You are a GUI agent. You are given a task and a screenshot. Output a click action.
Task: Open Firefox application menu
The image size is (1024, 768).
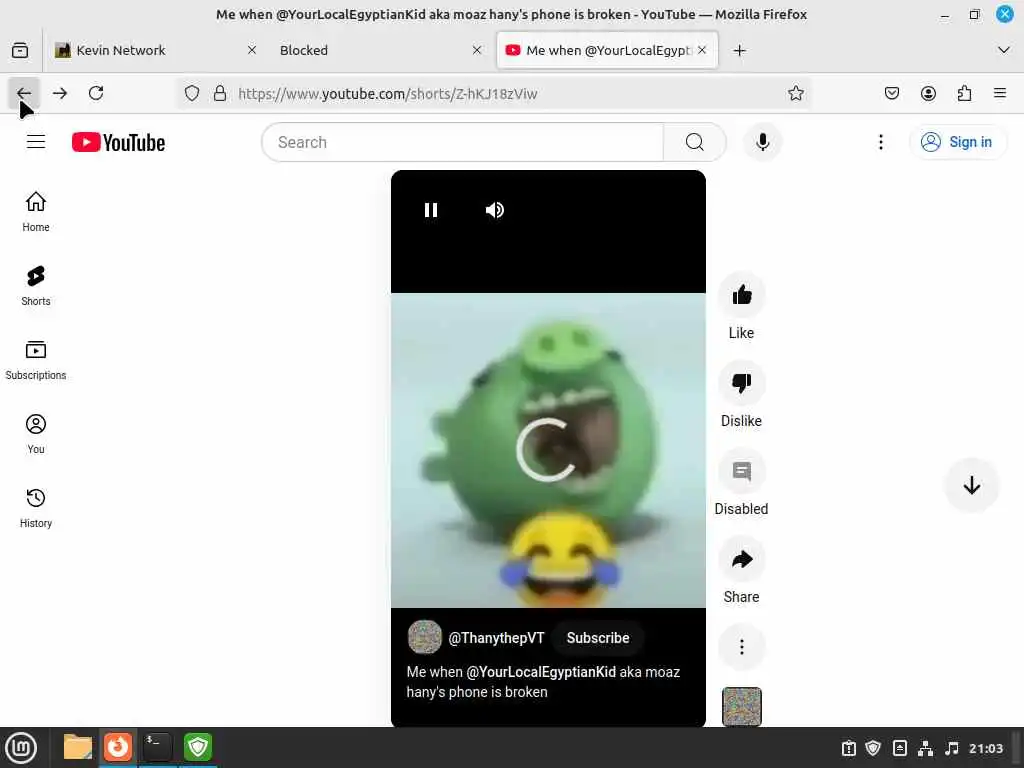click(x=1000, y=93)
